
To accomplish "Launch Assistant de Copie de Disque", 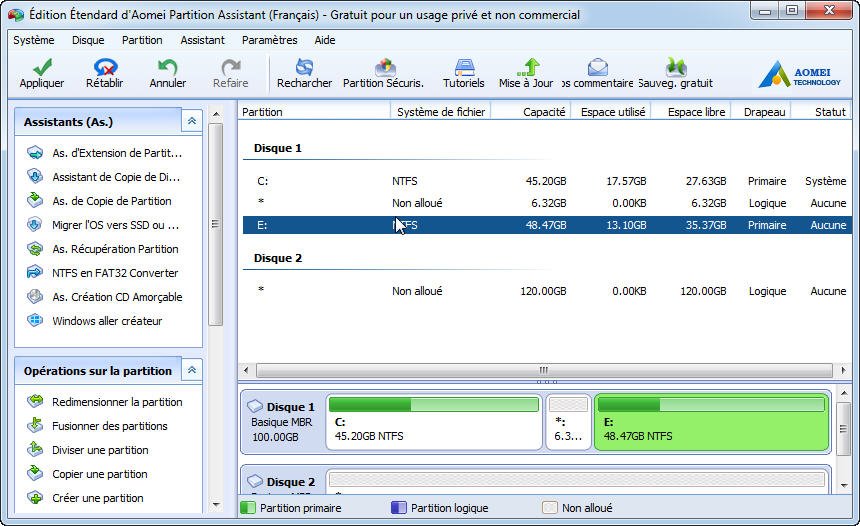I will click(x=103, y=177).
